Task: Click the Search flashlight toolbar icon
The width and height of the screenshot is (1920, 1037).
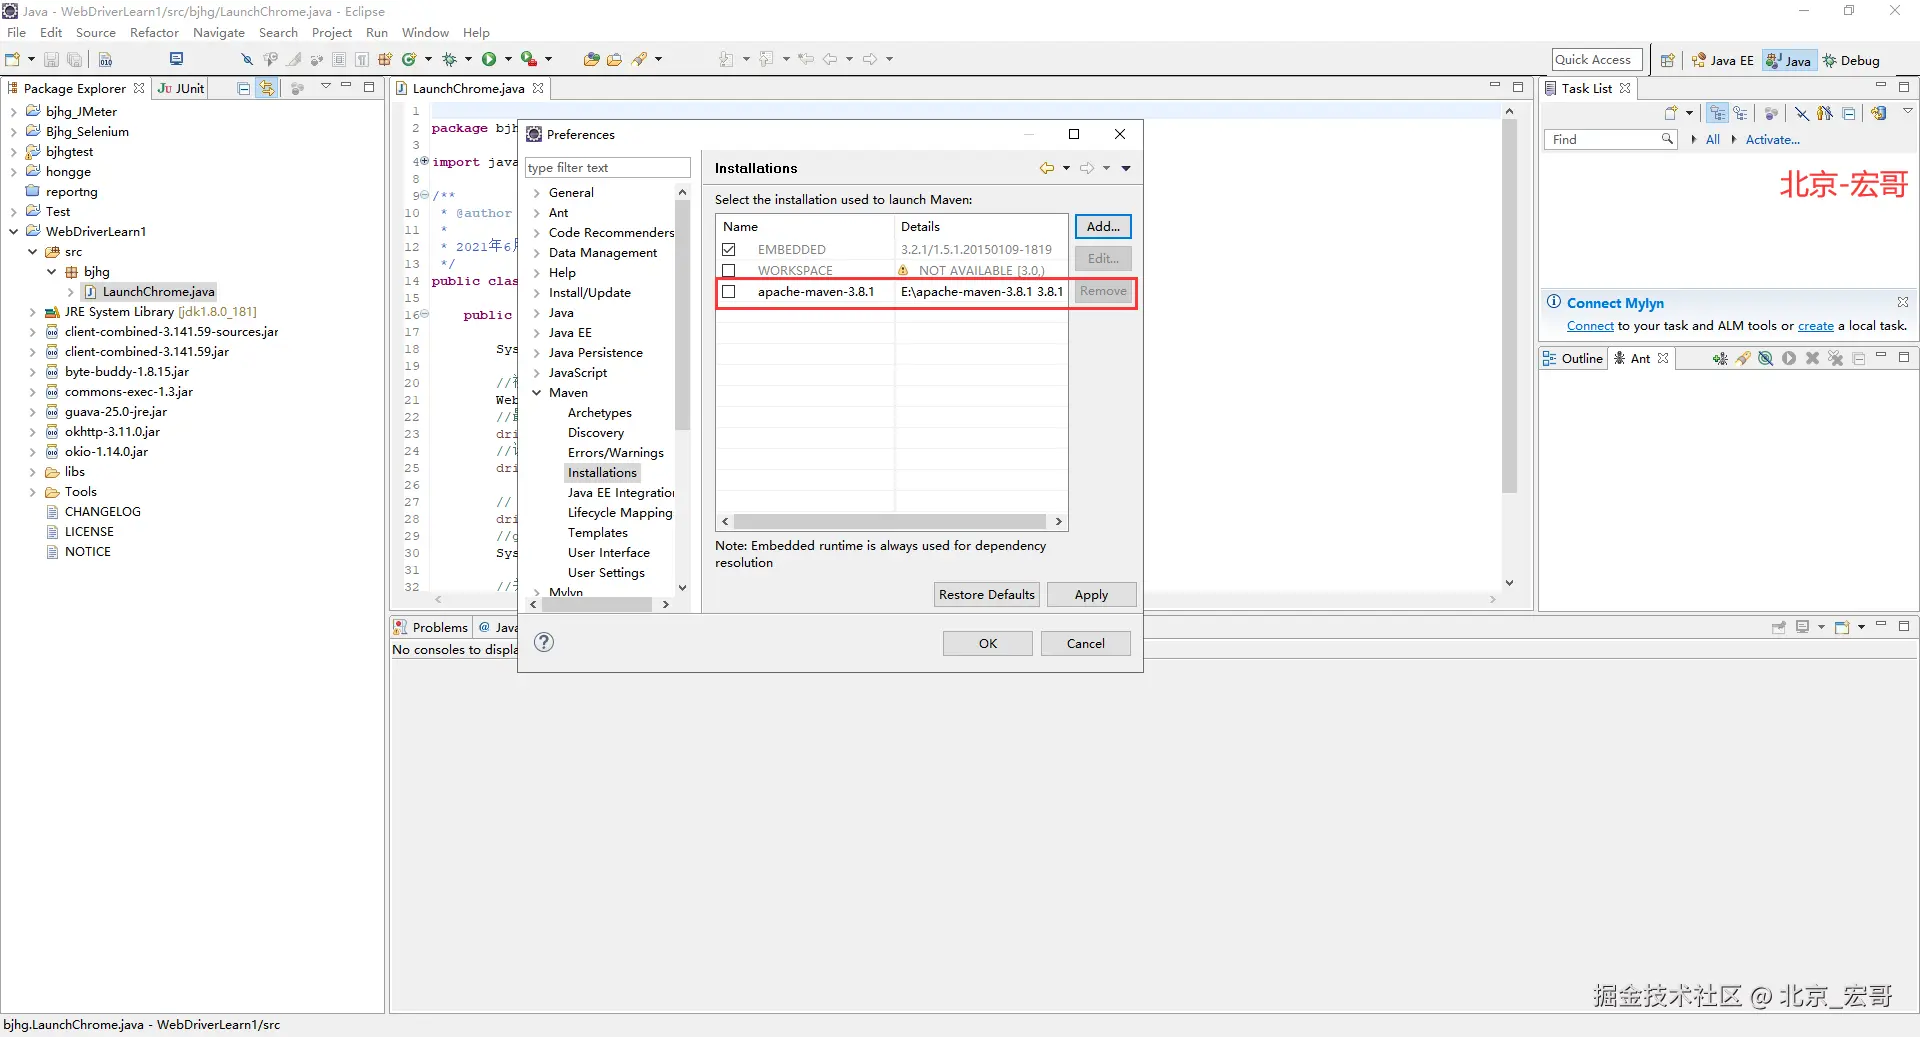Action: point(639,60)
